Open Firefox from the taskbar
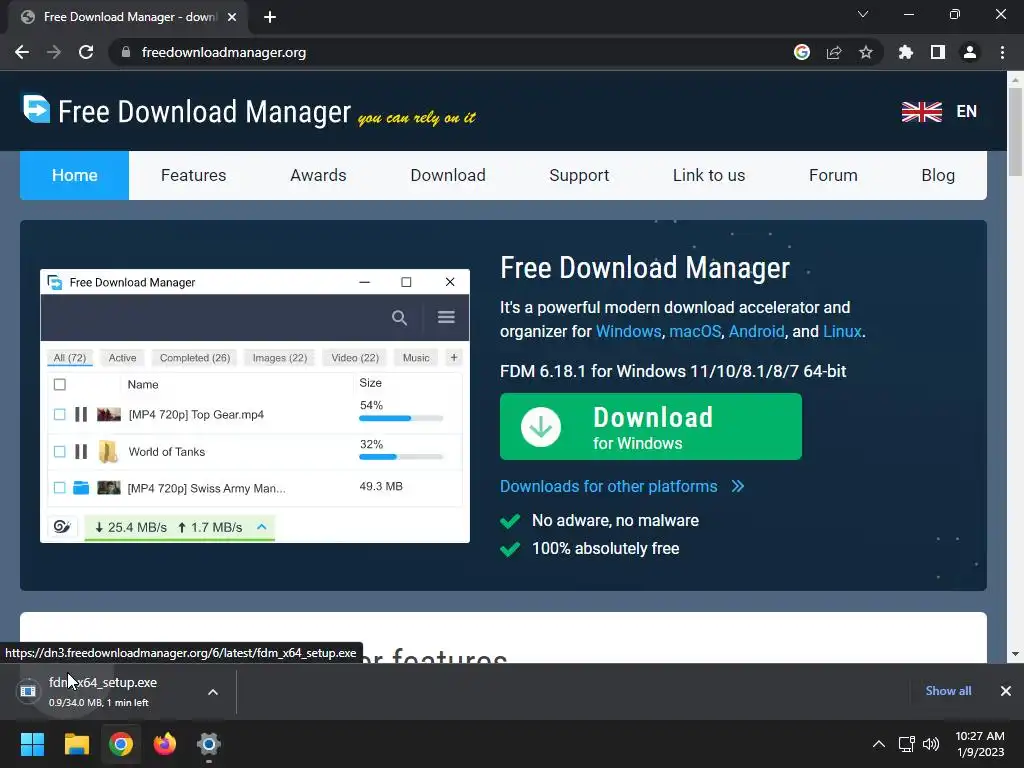The image size is (1024, 768). (x=165, y=744)
